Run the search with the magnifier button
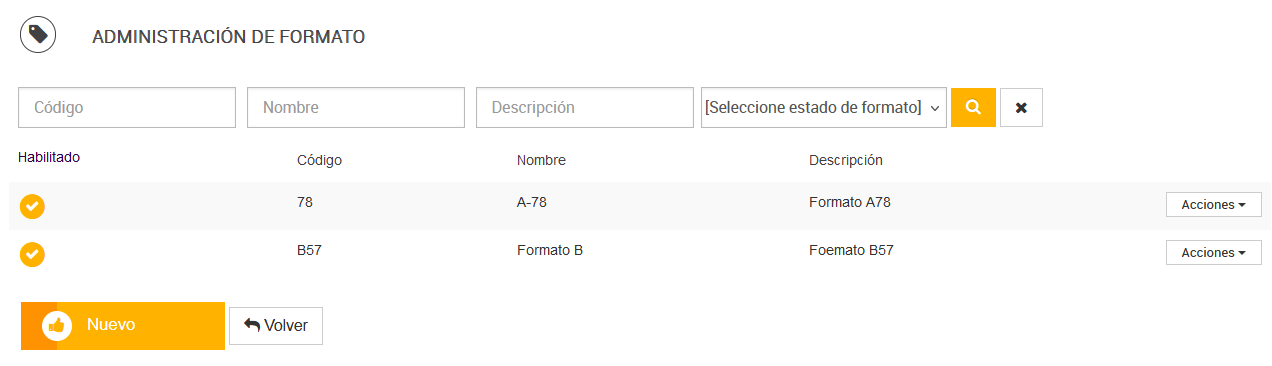1272x366 pixels. pyautogui.click(x=973, y=107)
